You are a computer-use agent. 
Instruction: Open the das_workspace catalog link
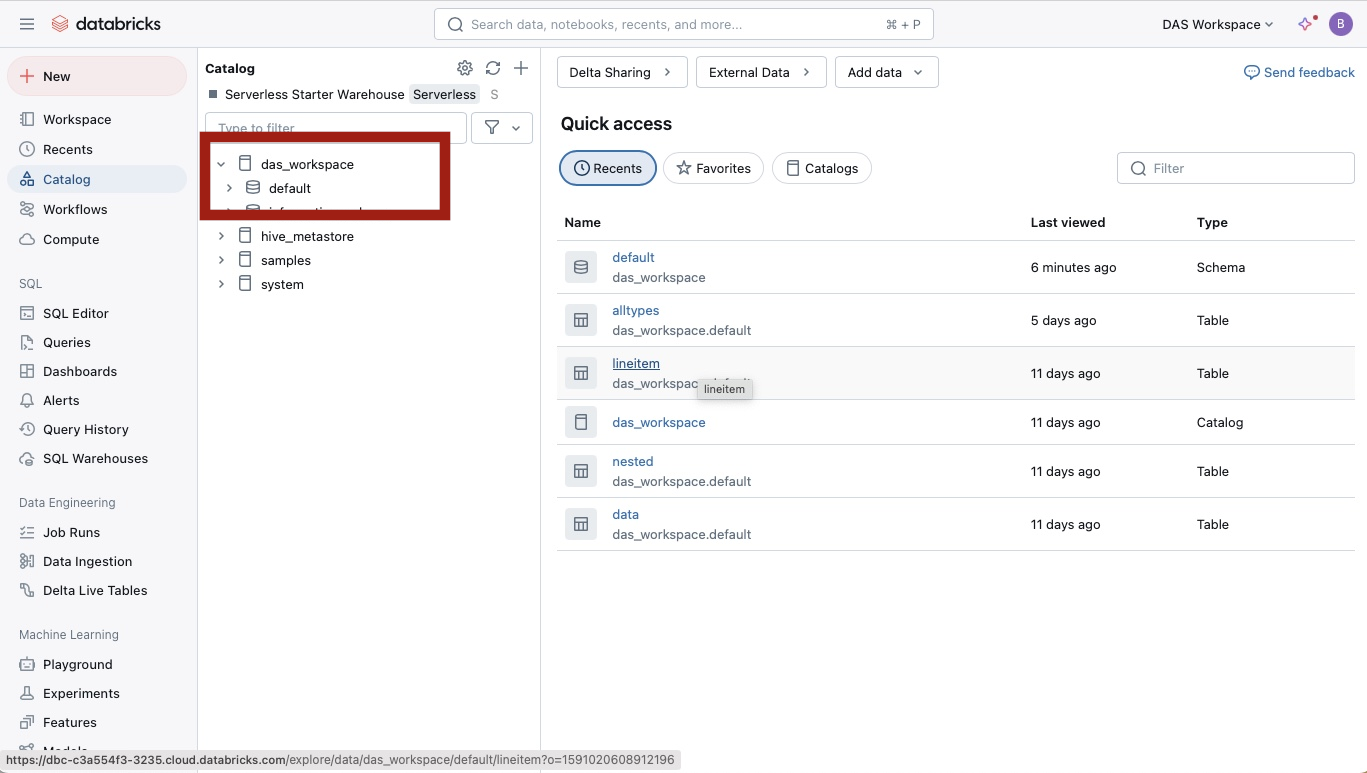(x=659, y=422)
